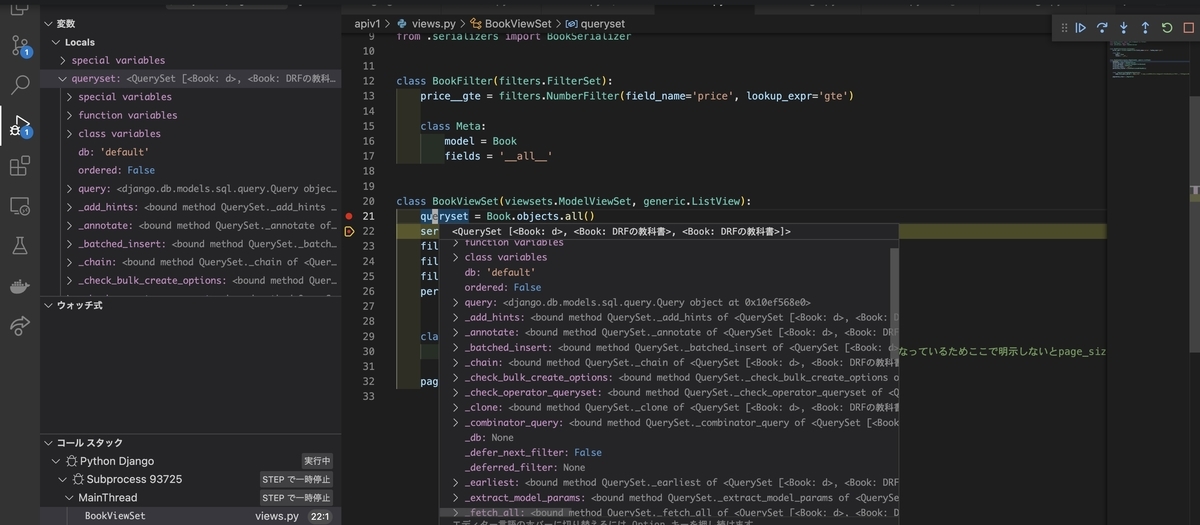Open the Source Control view

click(20, 46)
